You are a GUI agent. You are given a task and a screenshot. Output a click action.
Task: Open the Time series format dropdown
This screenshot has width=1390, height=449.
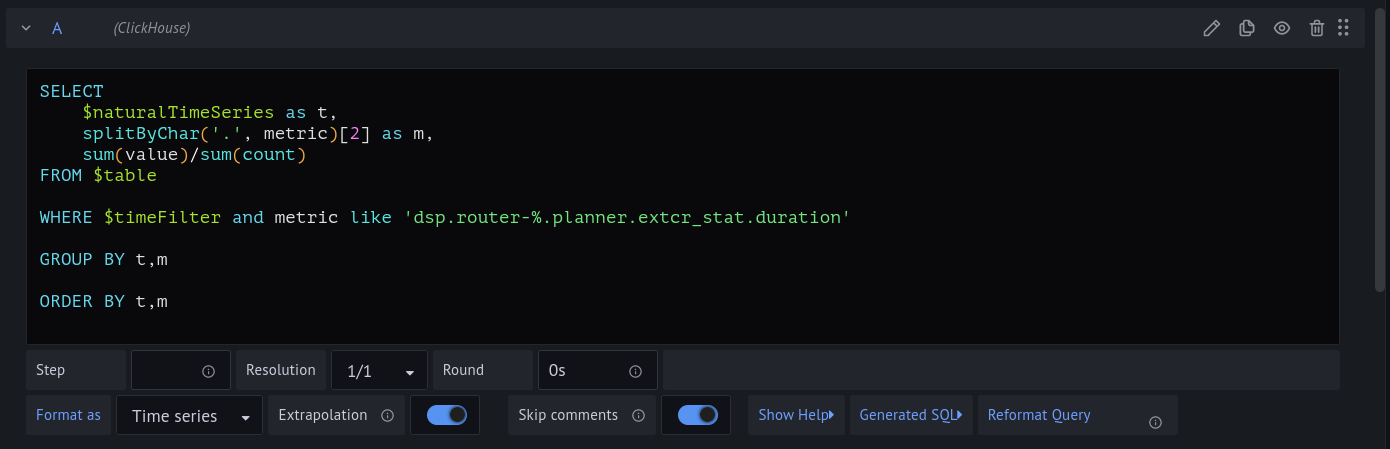[190, 415]
